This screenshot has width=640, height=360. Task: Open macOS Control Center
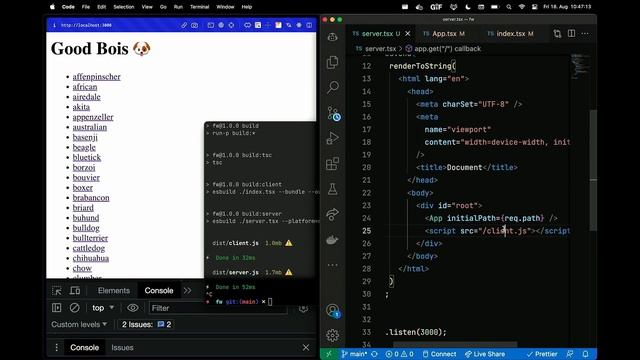534,7
